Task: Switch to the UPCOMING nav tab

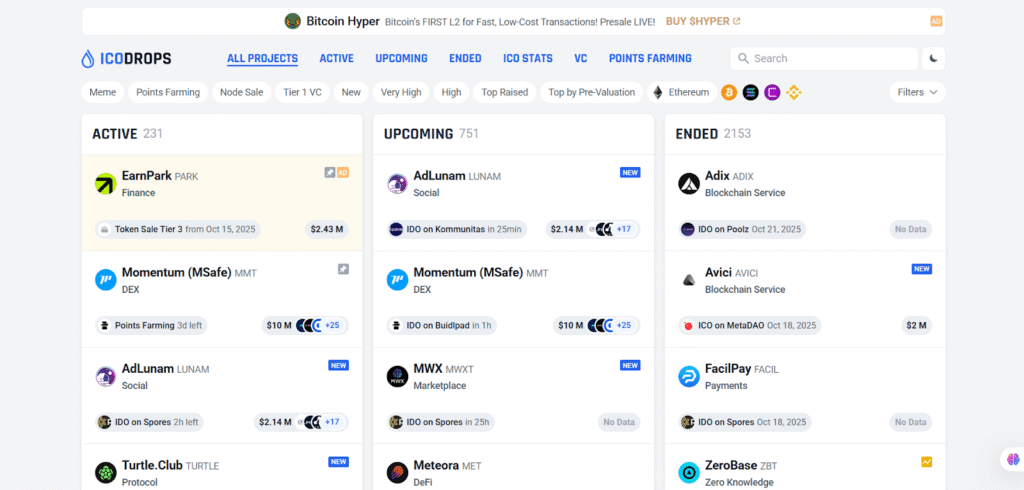Action: click(x=401, y=59)
